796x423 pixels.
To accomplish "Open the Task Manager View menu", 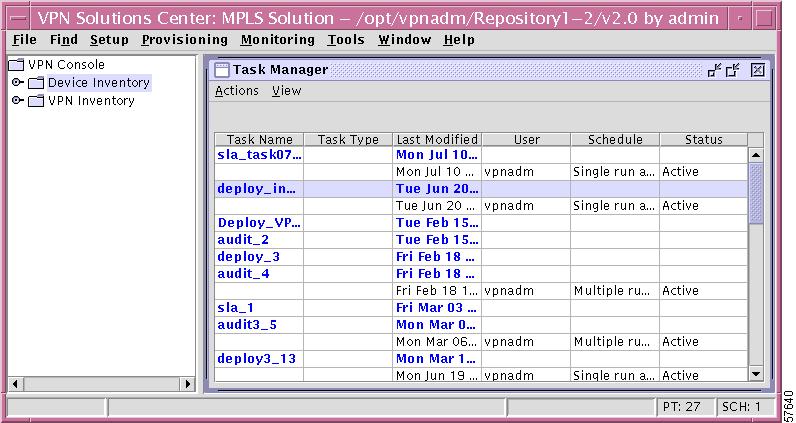I will 286,91.
